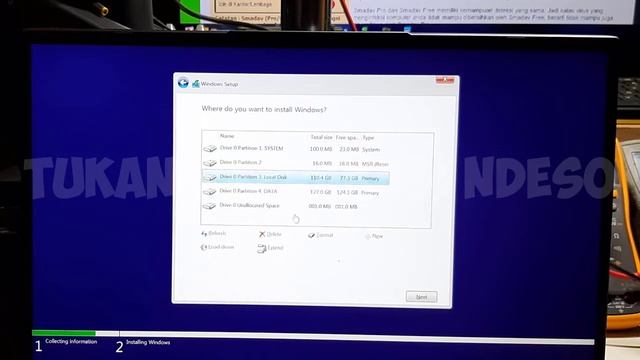Go back with the Windows Setup back arrow

pyautogui.click(x=183, y=83)
